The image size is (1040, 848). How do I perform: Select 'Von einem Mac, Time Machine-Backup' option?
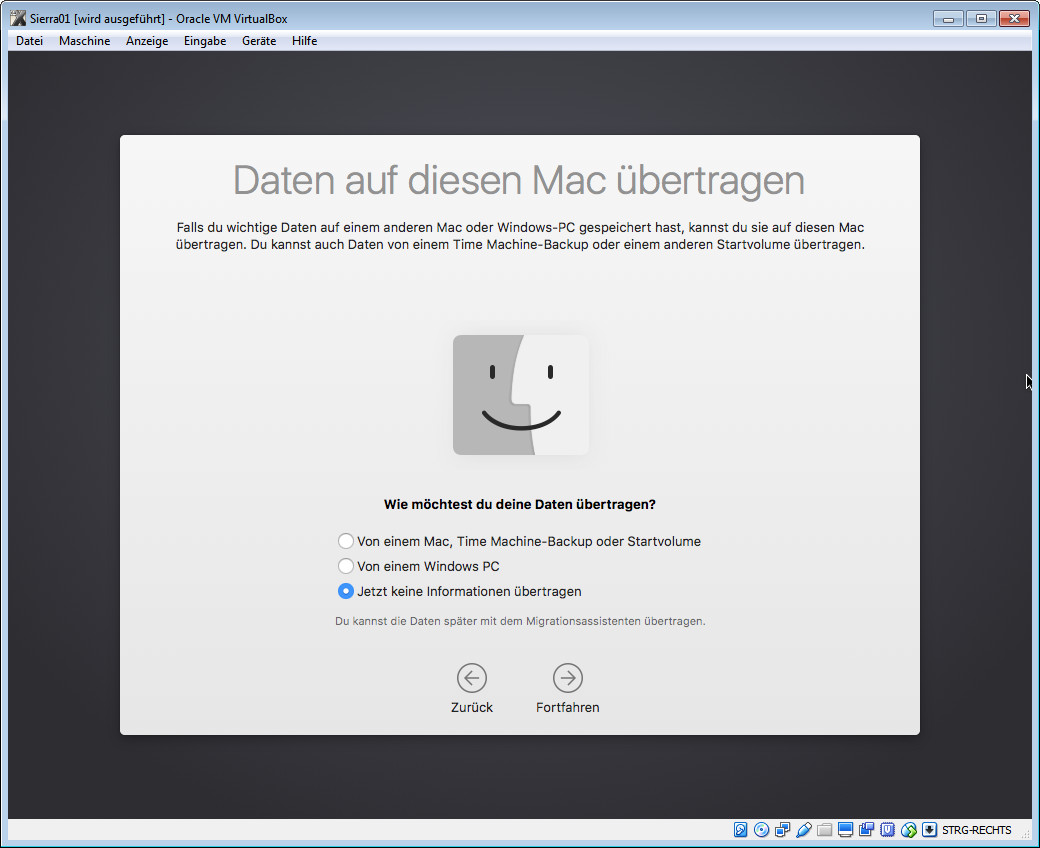click(x=346, y=541)
